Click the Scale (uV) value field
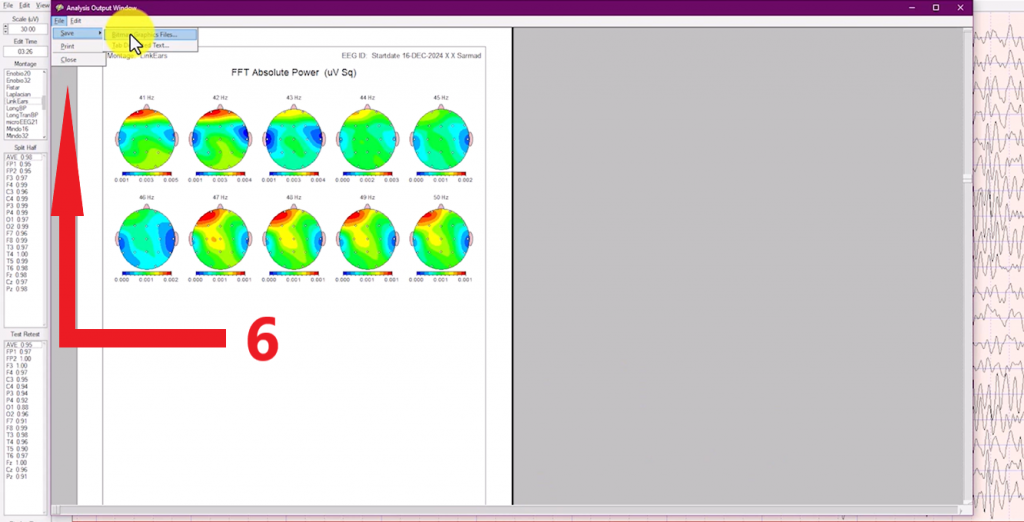This screenshot has width=1024, height=522. [x=26, y=29]
